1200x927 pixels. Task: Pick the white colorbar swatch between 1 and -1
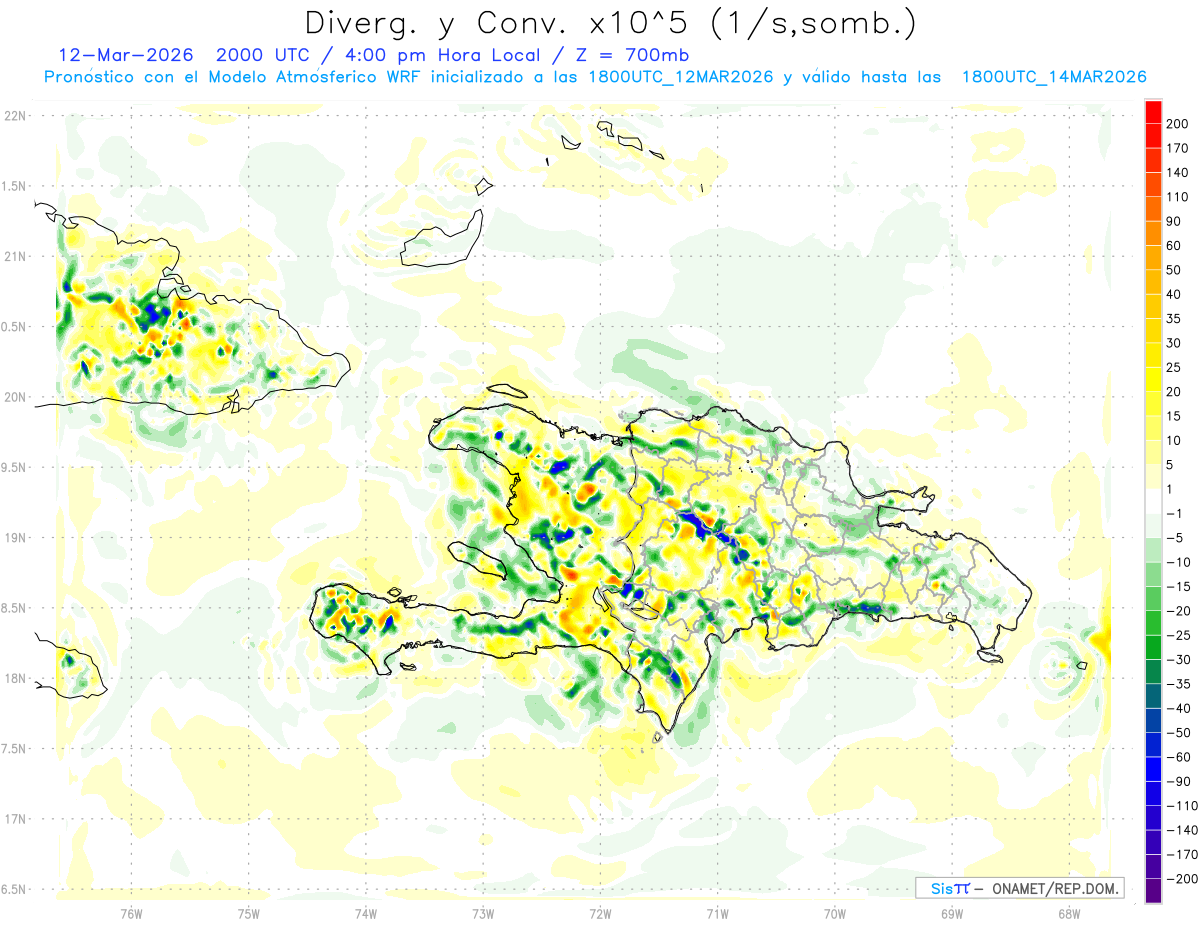point(1153,501)
